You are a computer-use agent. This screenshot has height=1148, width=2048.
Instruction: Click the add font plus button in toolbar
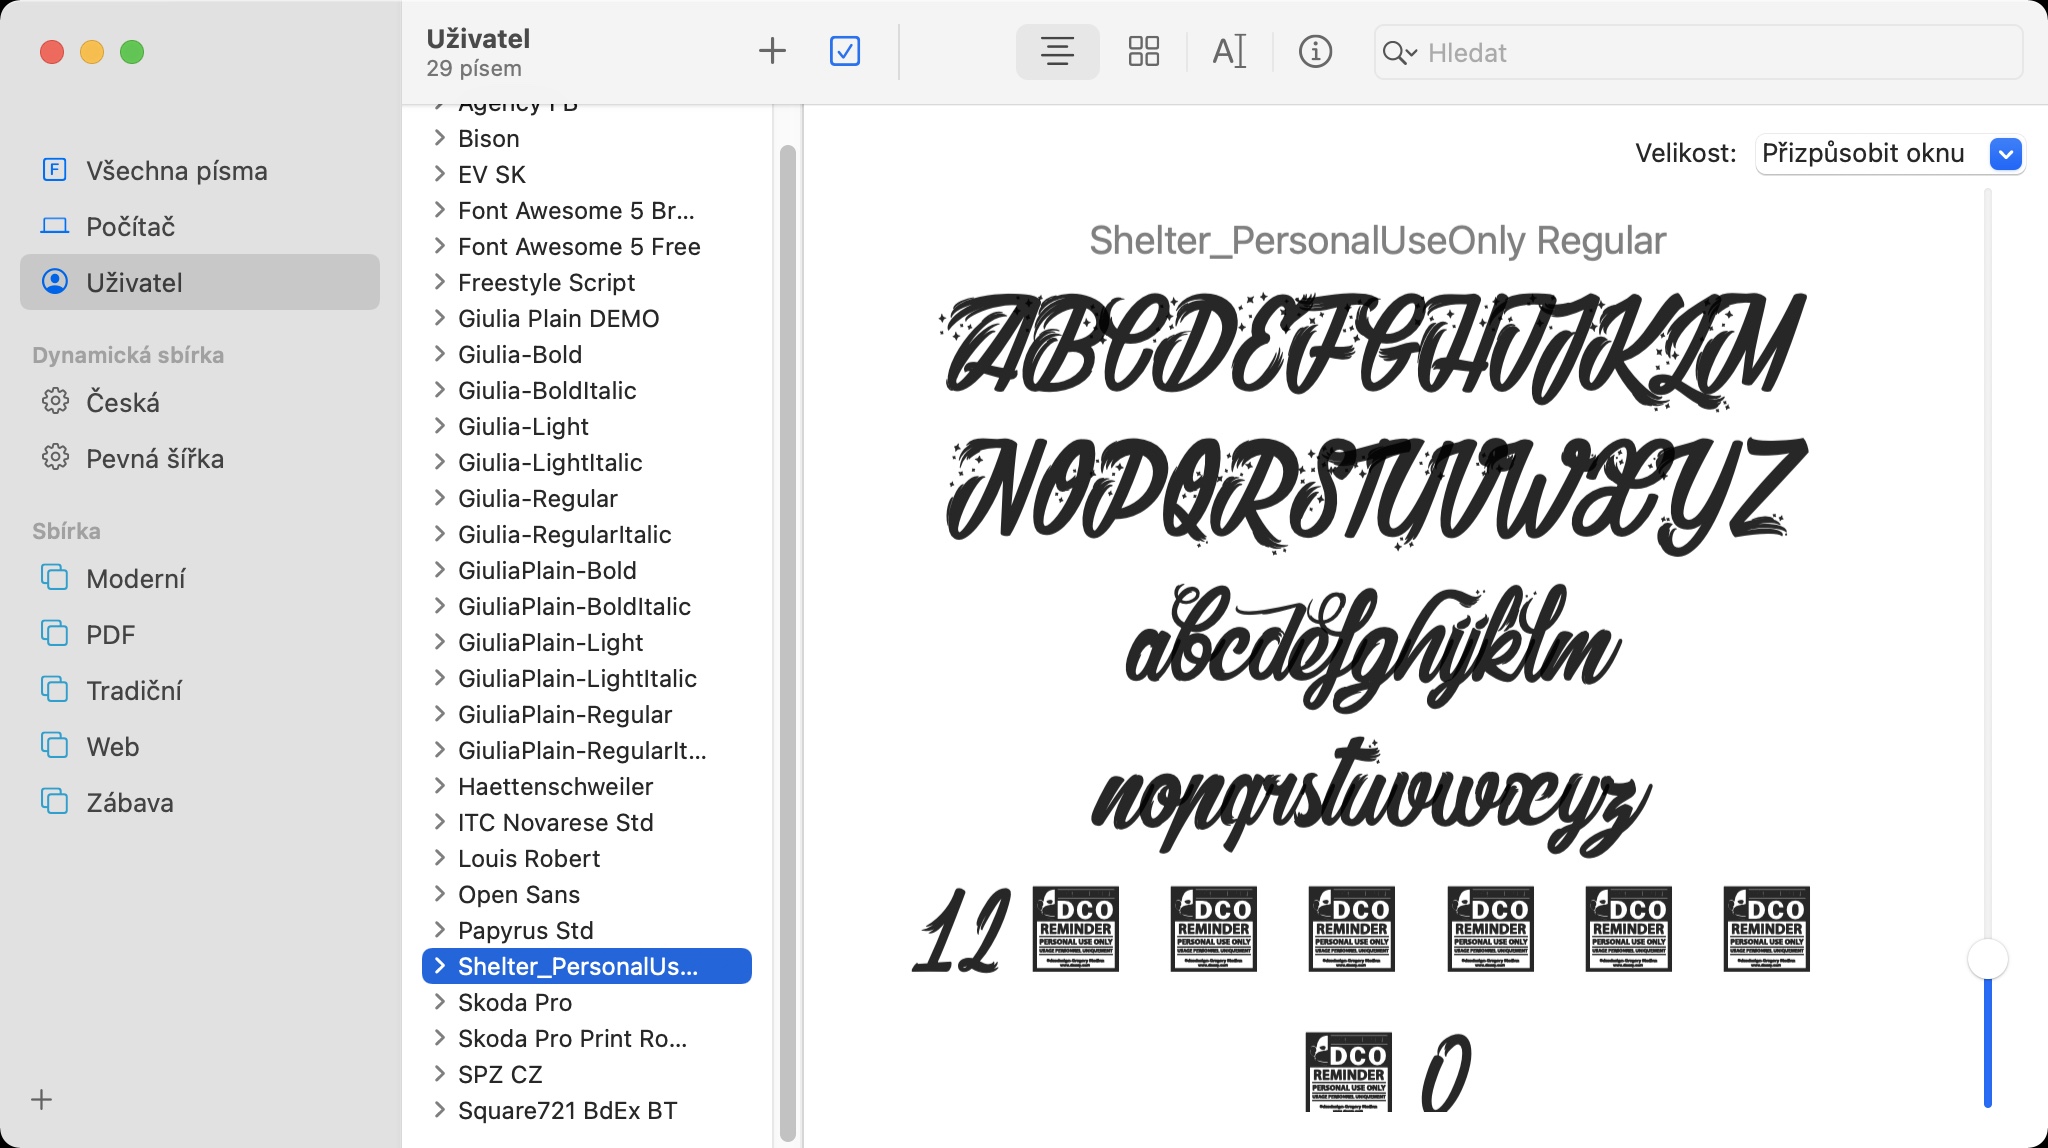772,51
